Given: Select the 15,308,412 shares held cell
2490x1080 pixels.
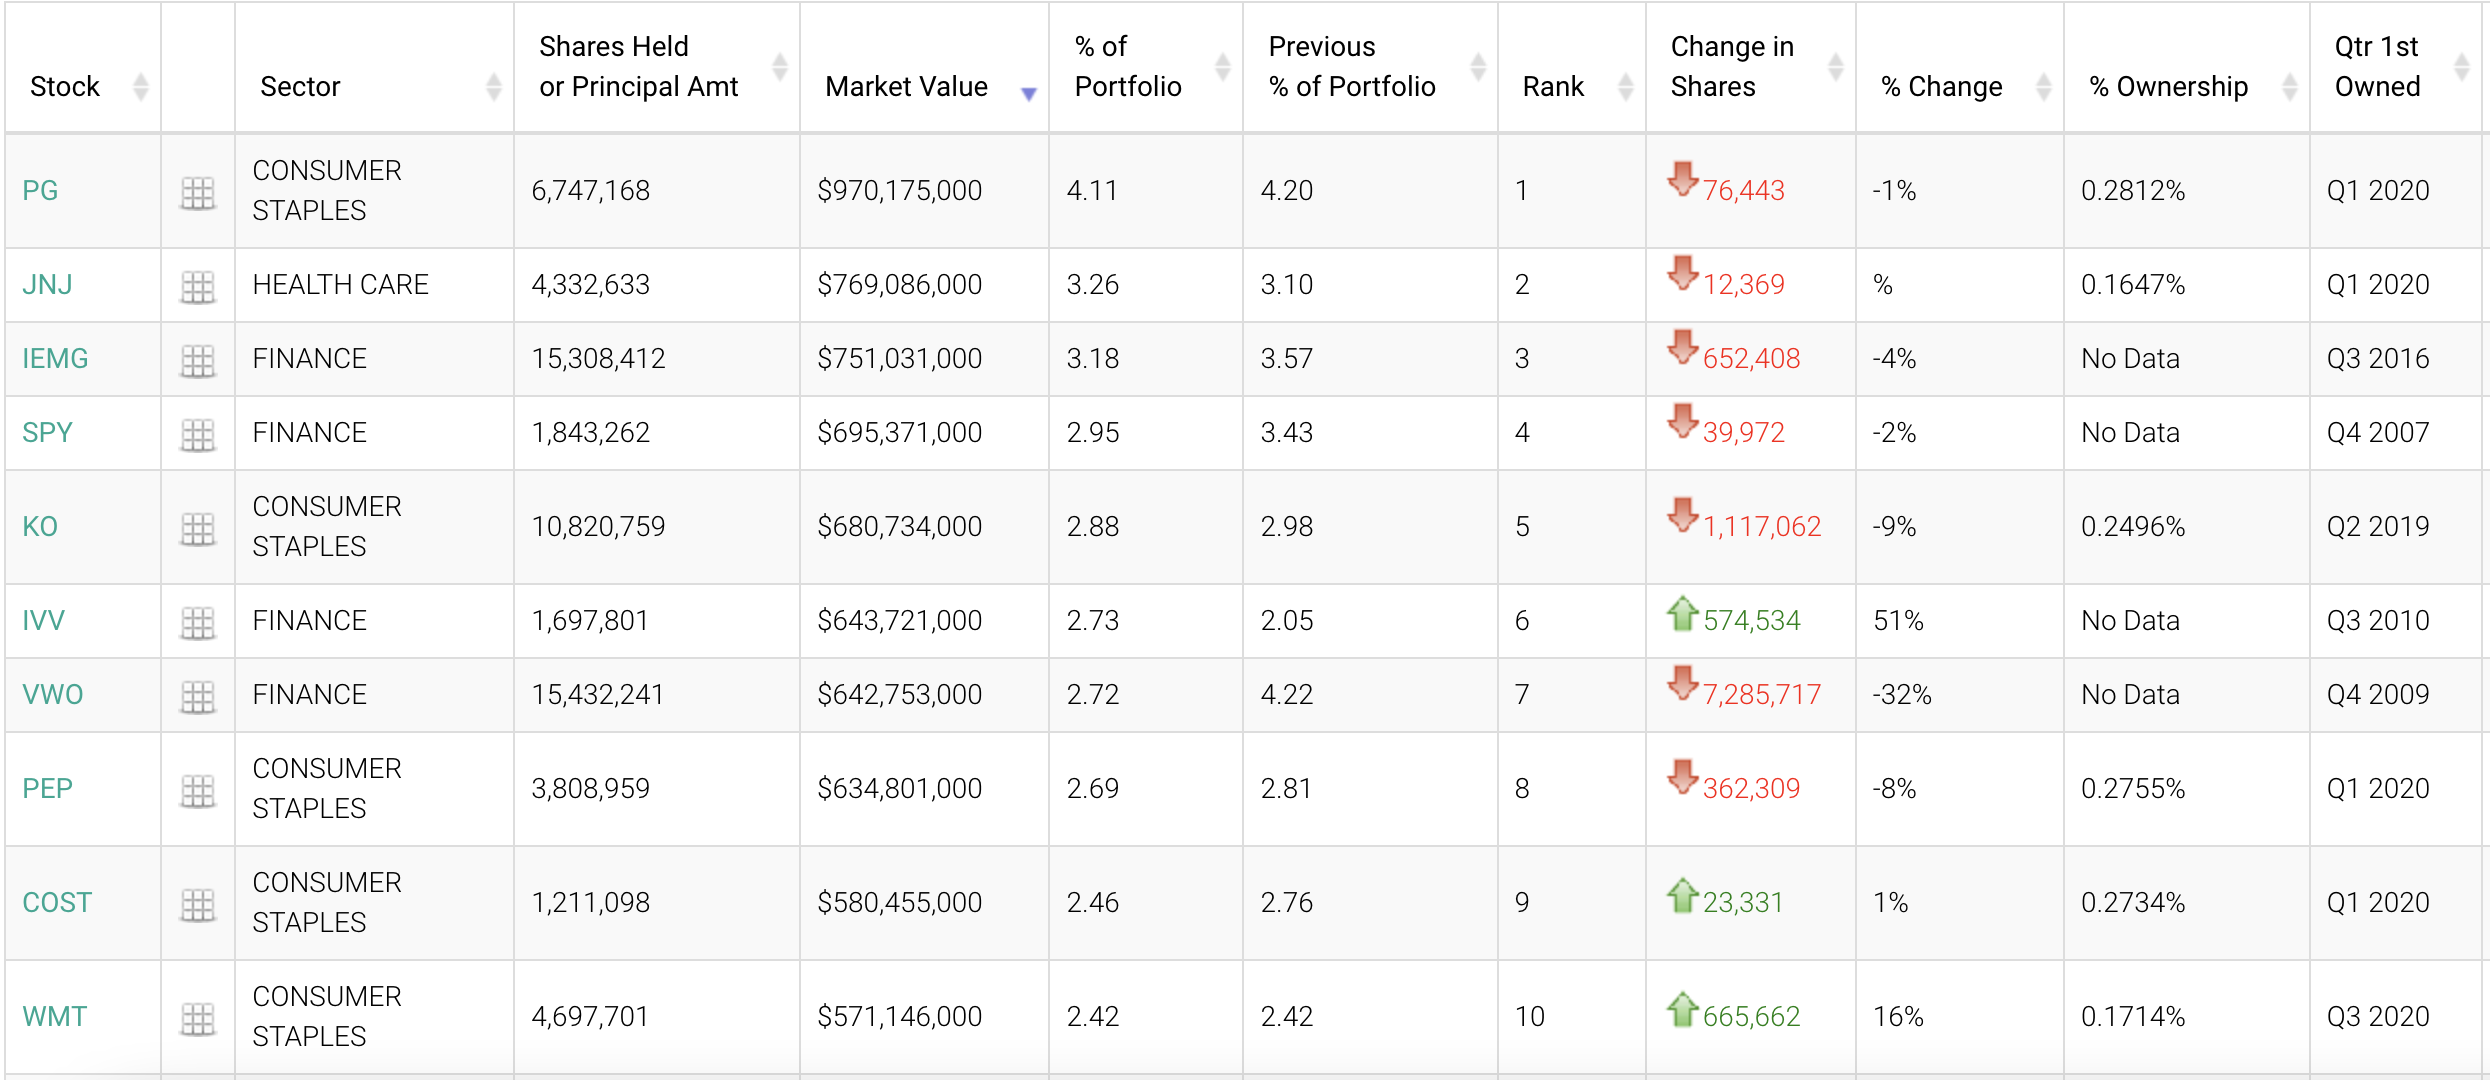Looking at the screenshot, I should (x=657, y=358).
